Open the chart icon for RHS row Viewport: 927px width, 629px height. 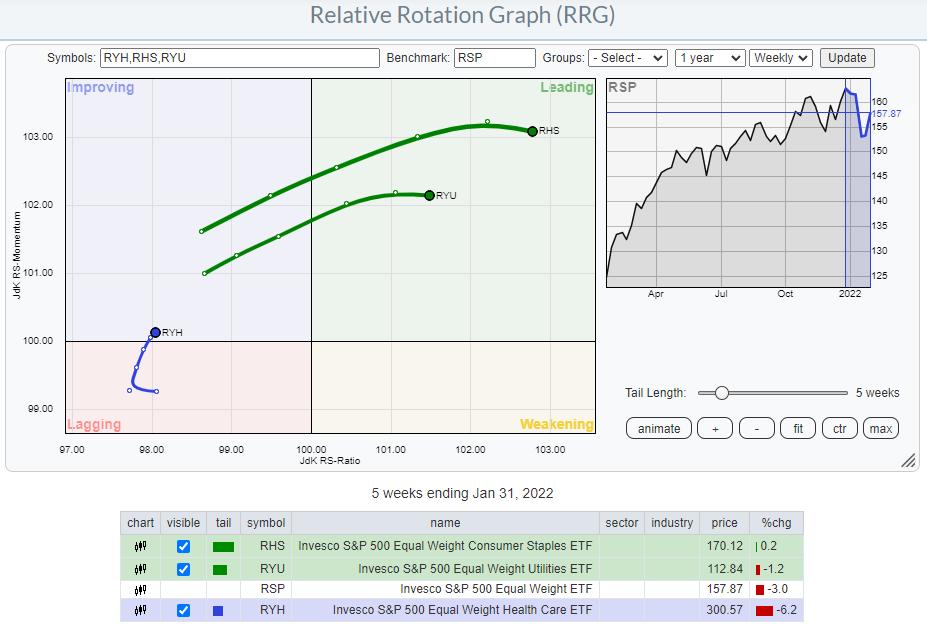pyautogui.click(x=140, y=547)
